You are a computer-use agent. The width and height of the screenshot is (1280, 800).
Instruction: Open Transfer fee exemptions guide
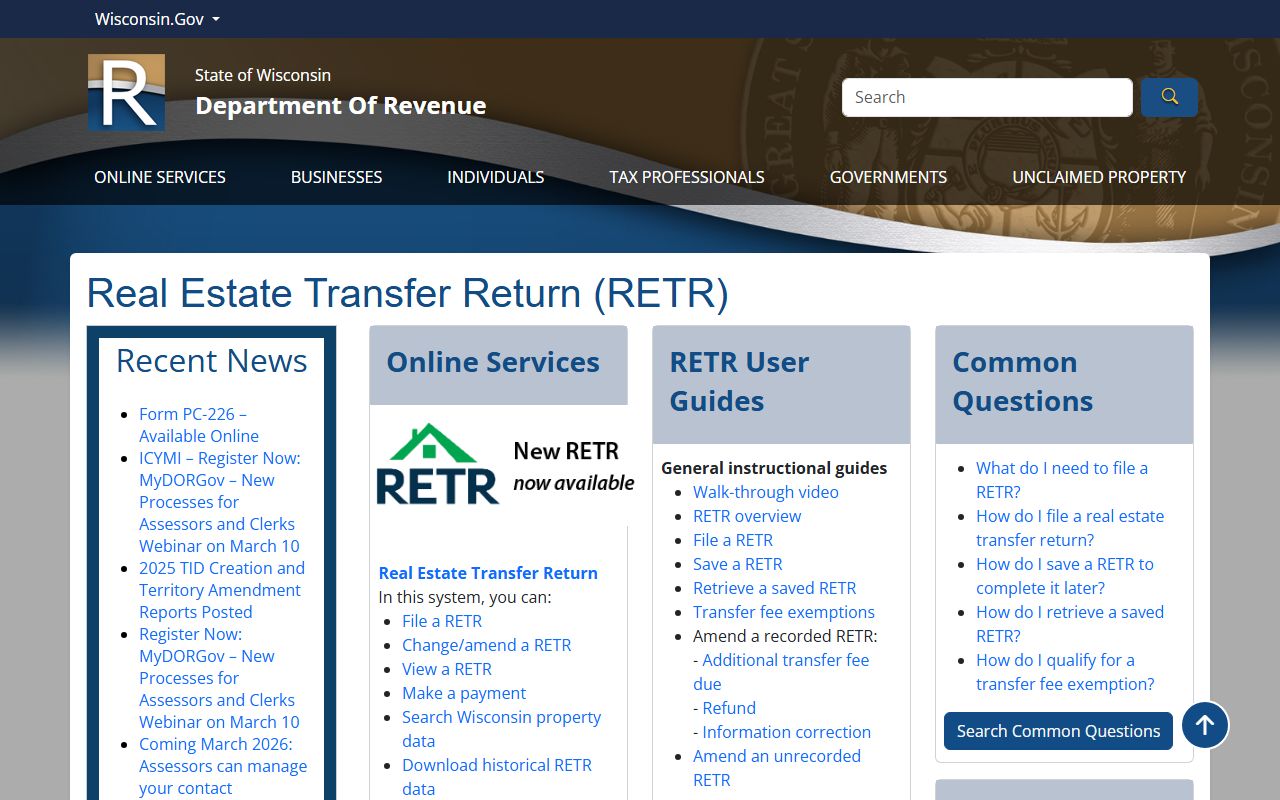784,612
